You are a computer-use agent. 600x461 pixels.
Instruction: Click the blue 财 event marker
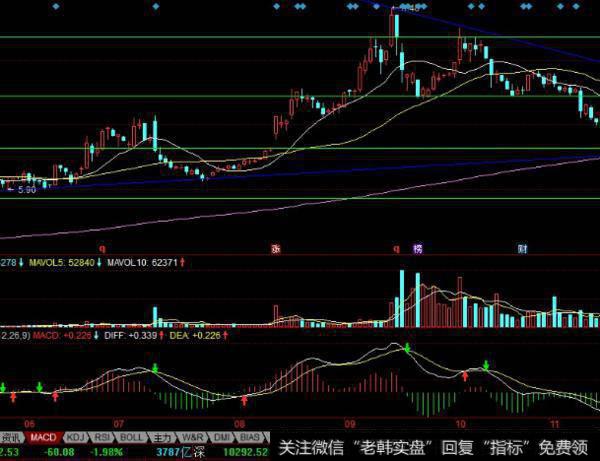pyautogui.click(x=522, y=247)
